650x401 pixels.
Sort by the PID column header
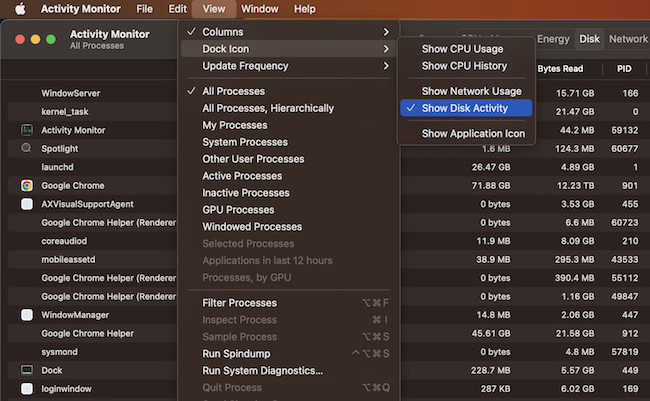624,69
